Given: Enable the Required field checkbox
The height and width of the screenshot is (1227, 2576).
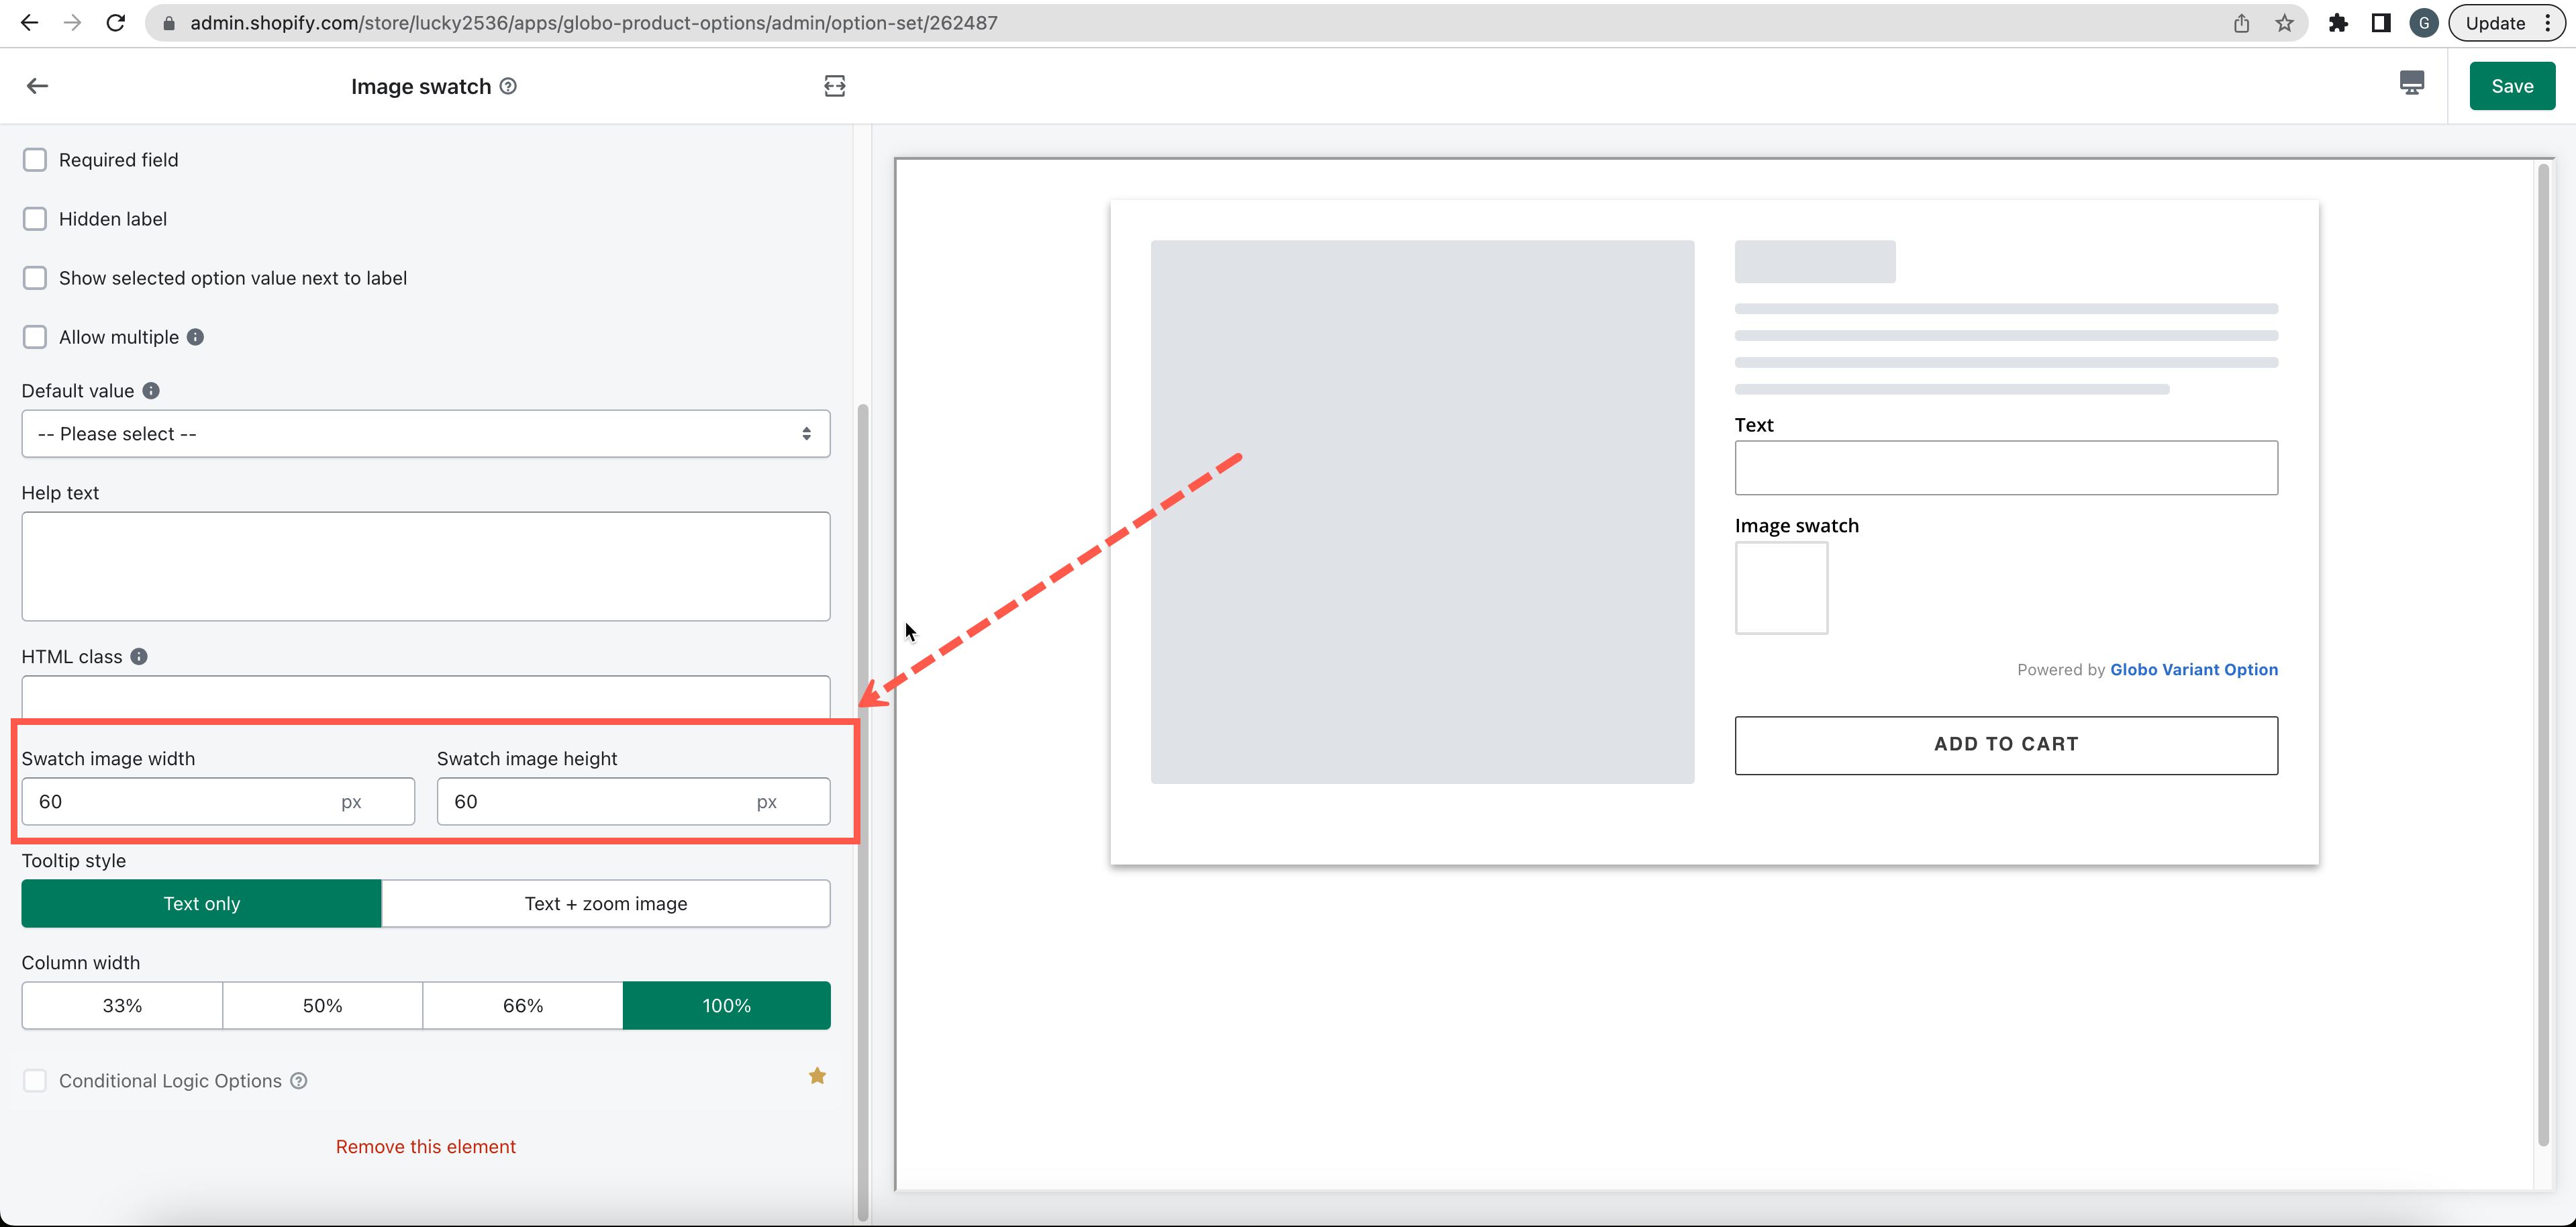Looking at the screenshot, I should (x=35, y=159).
